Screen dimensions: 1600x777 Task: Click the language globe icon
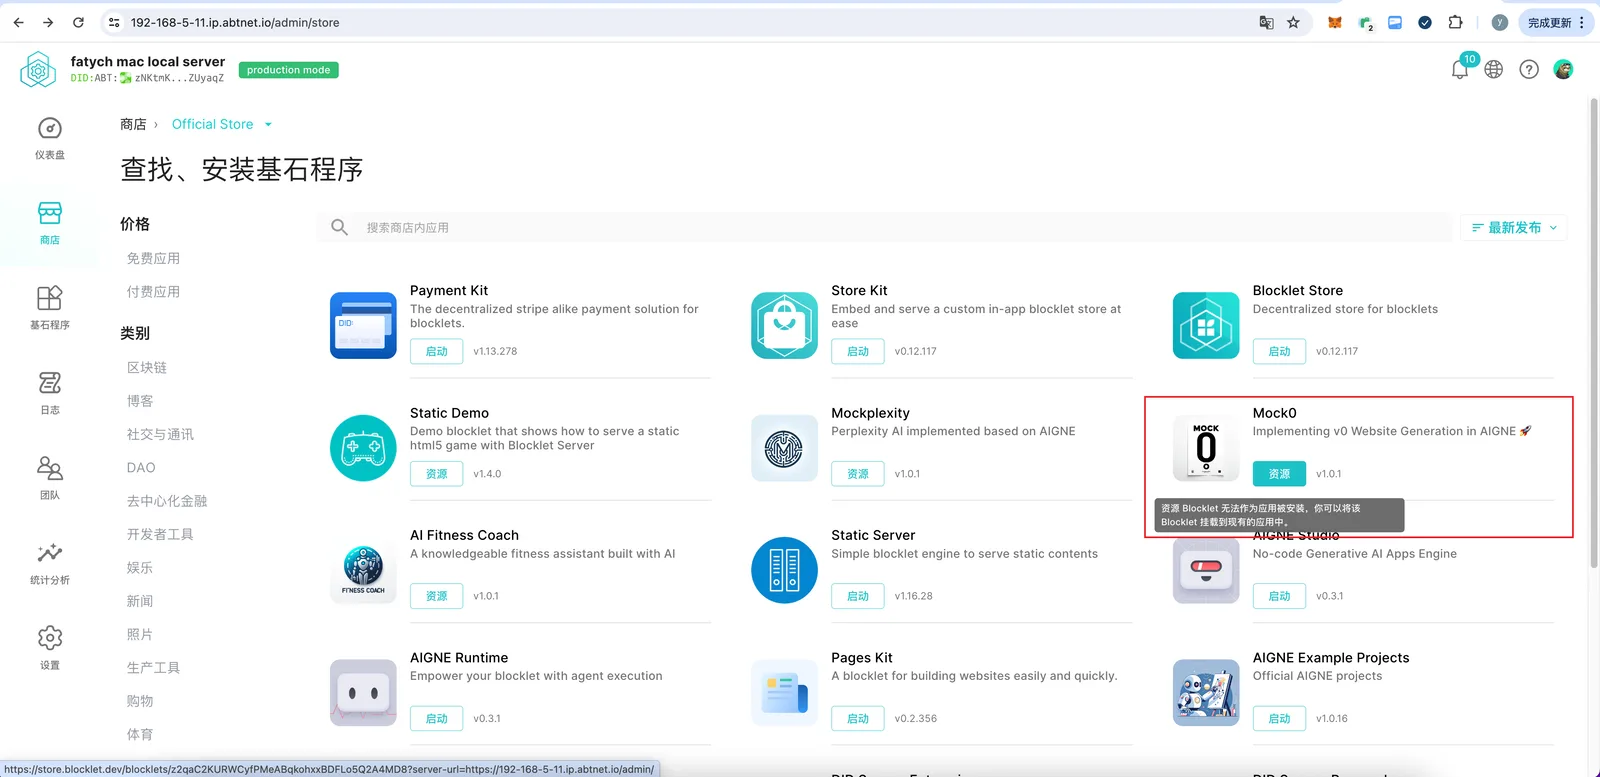pos(1494,69)
